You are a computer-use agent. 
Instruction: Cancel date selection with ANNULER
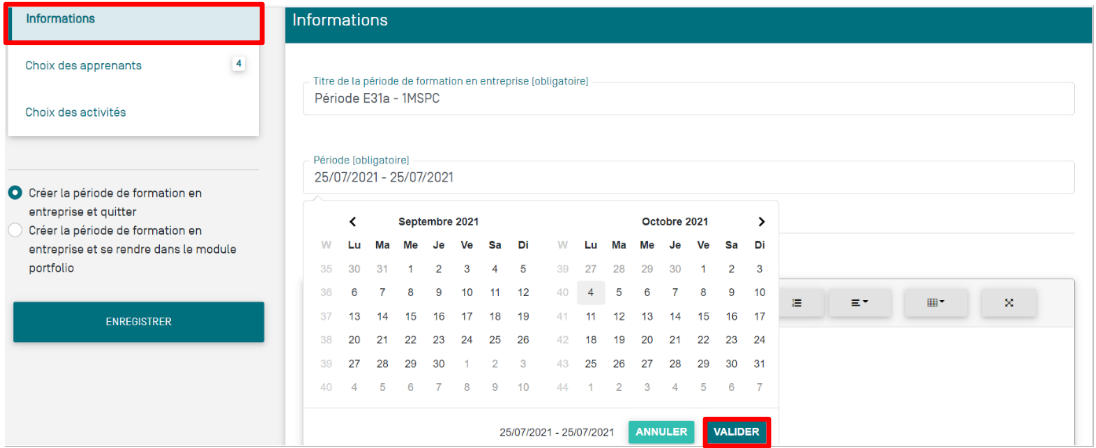[x=661, y=432]
